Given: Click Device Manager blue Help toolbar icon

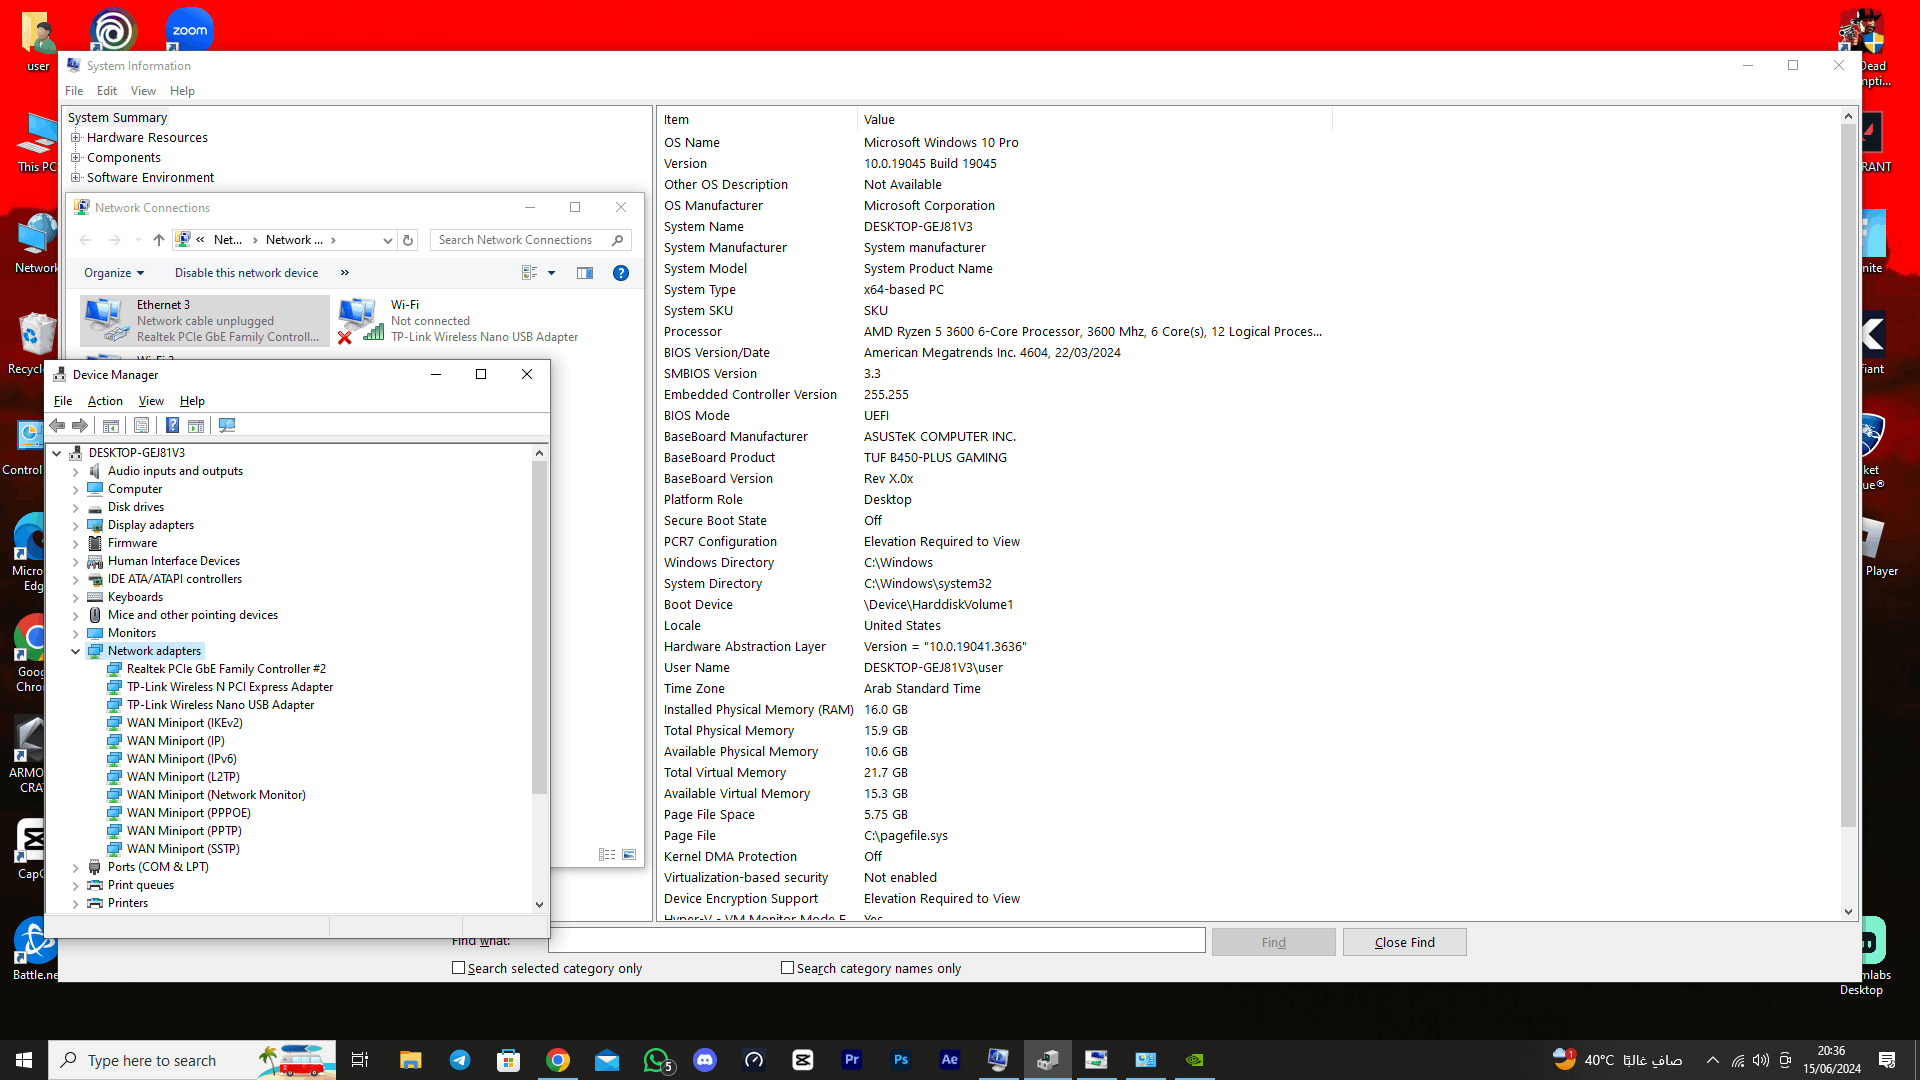Looking at the screenshot, I should click(172, 426).
